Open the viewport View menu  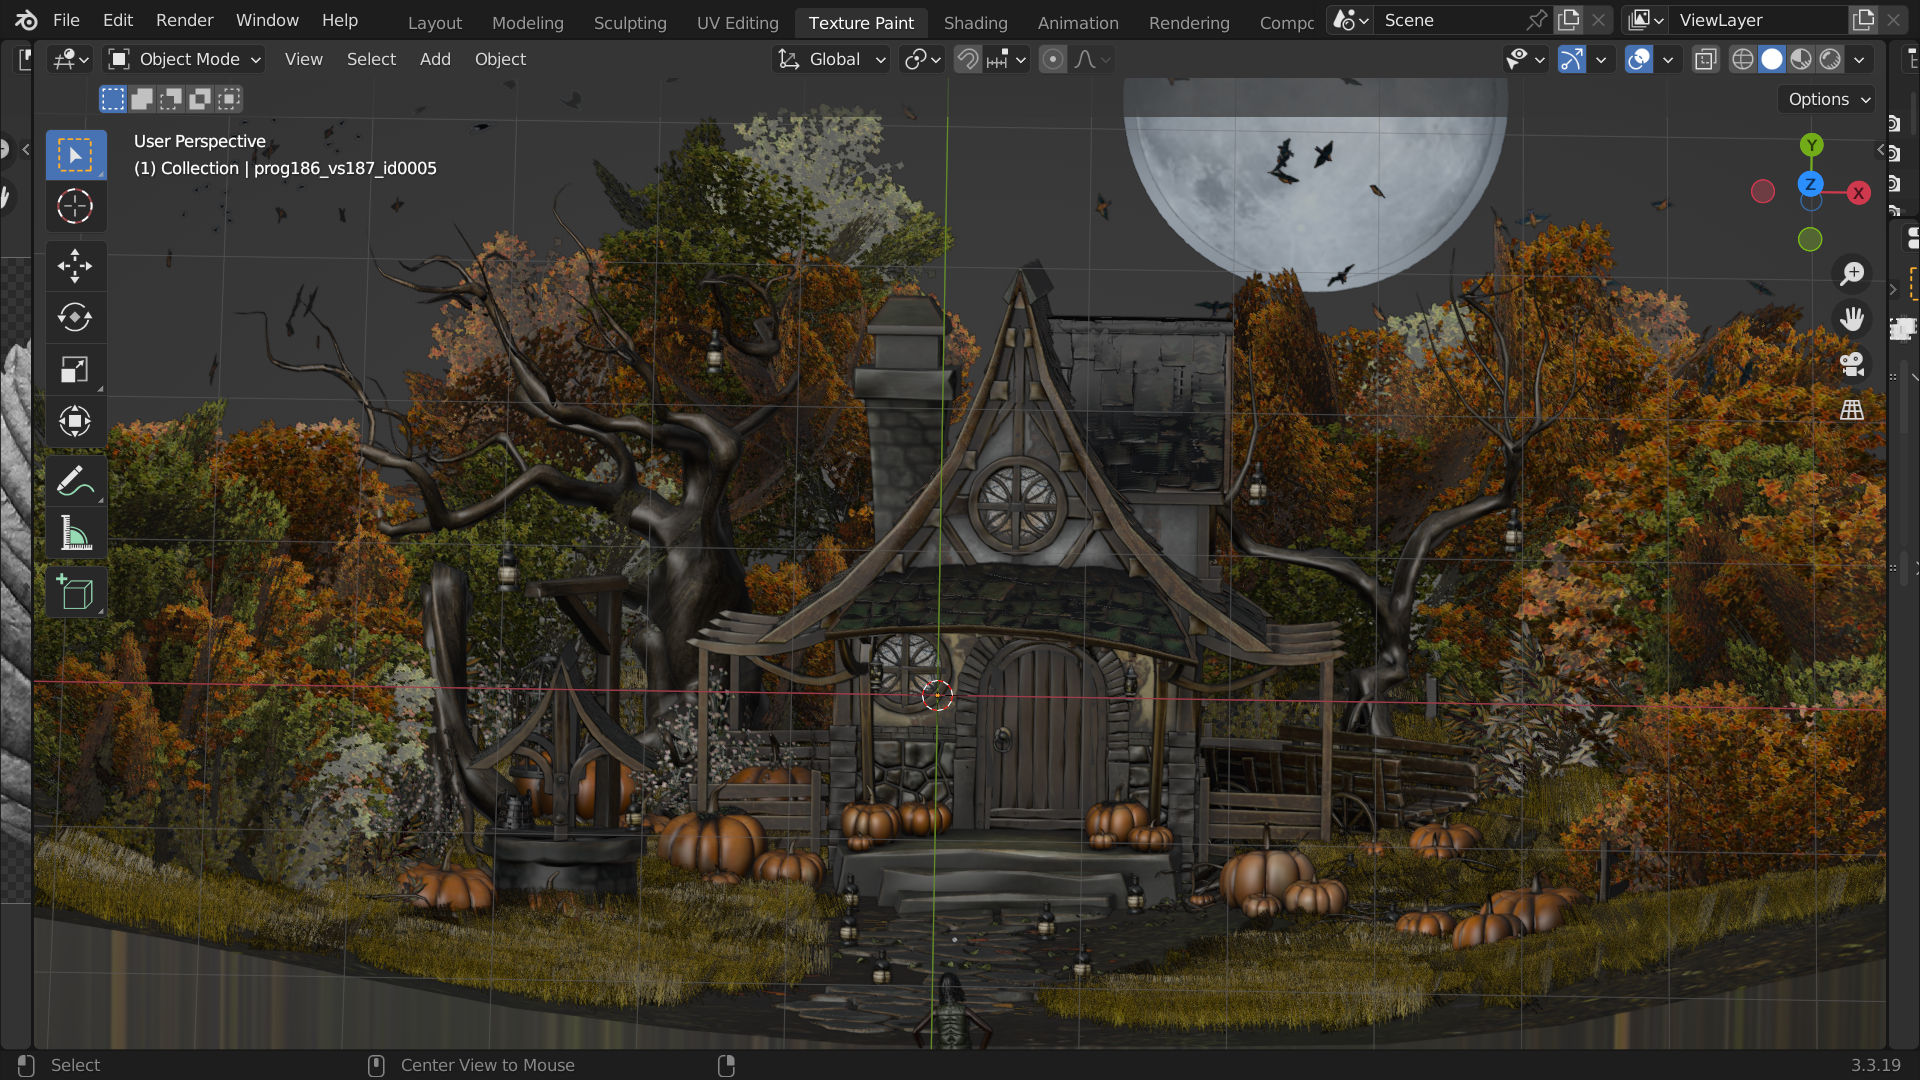pyautogui.click(x=303, y=59)
